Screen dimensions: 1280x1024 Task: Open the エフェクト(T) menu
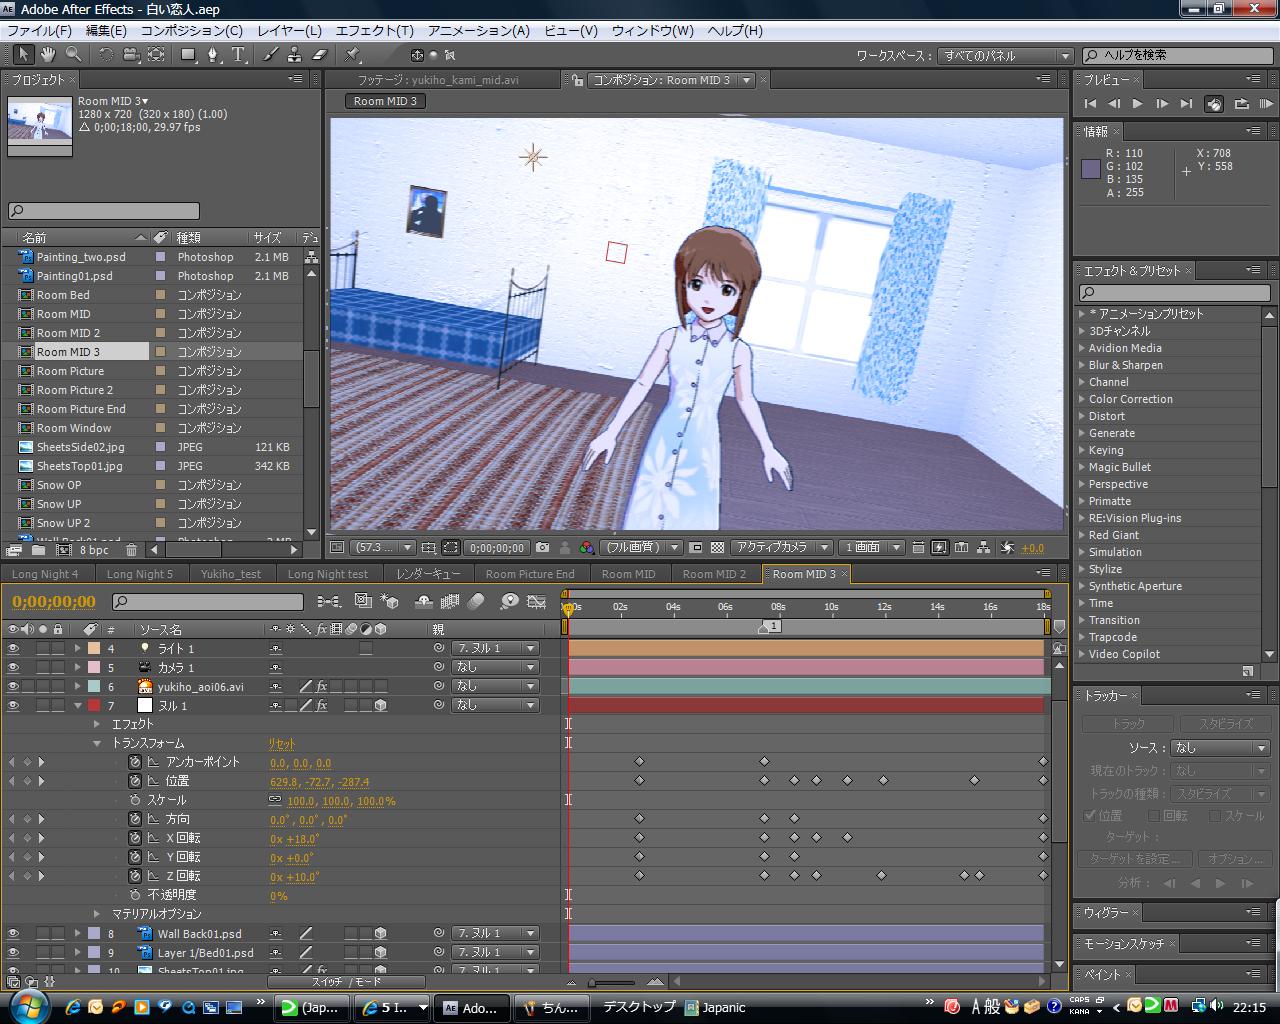tap(374, 31)
